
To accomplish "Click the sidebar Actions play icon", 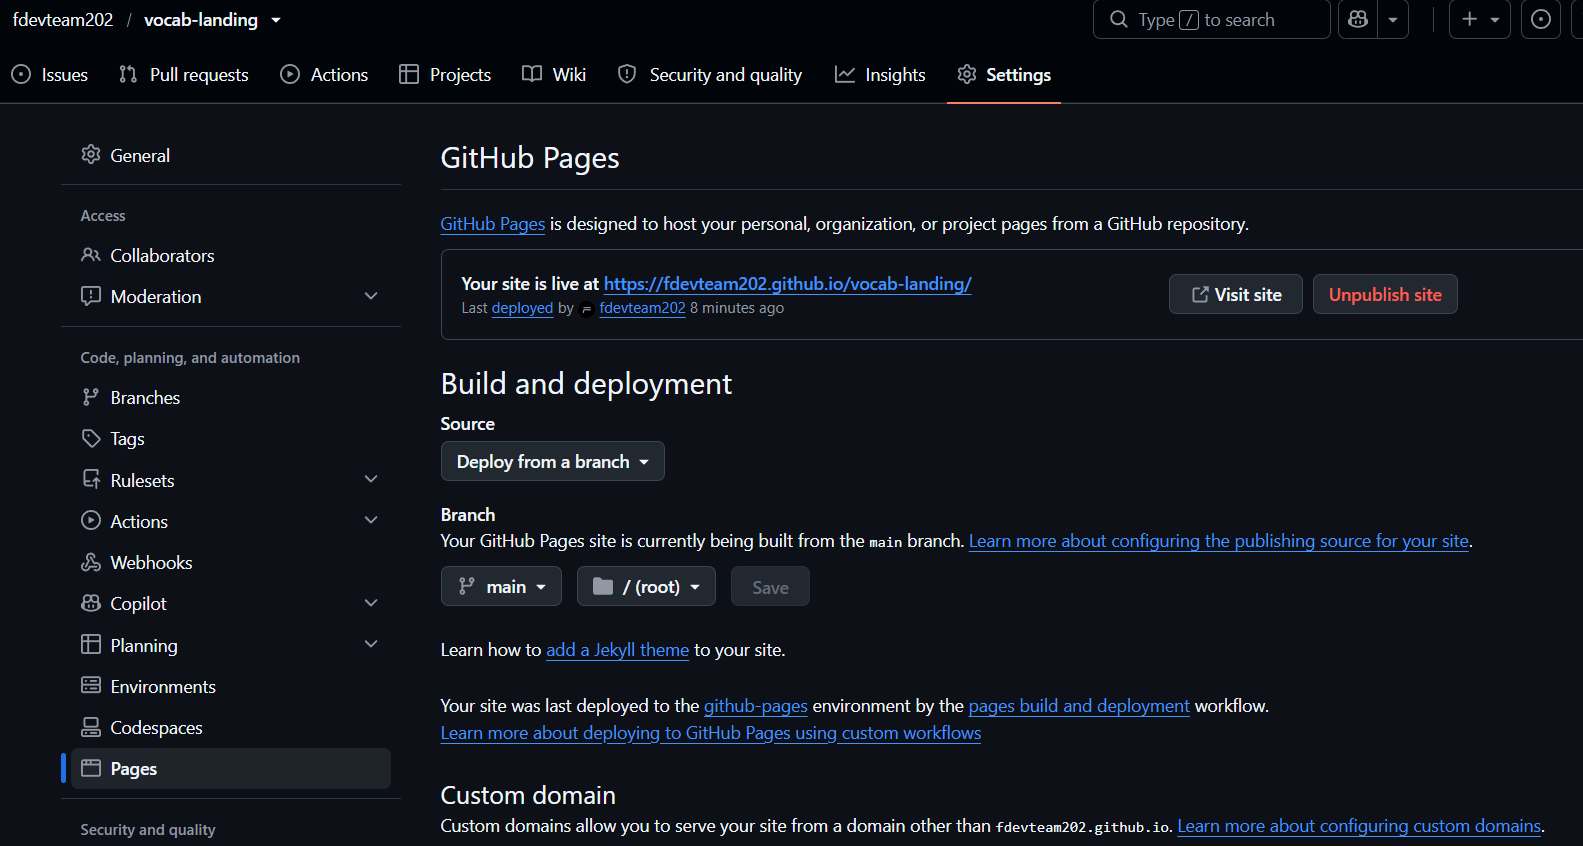I will pyautogui.click(x=91, y=520).
